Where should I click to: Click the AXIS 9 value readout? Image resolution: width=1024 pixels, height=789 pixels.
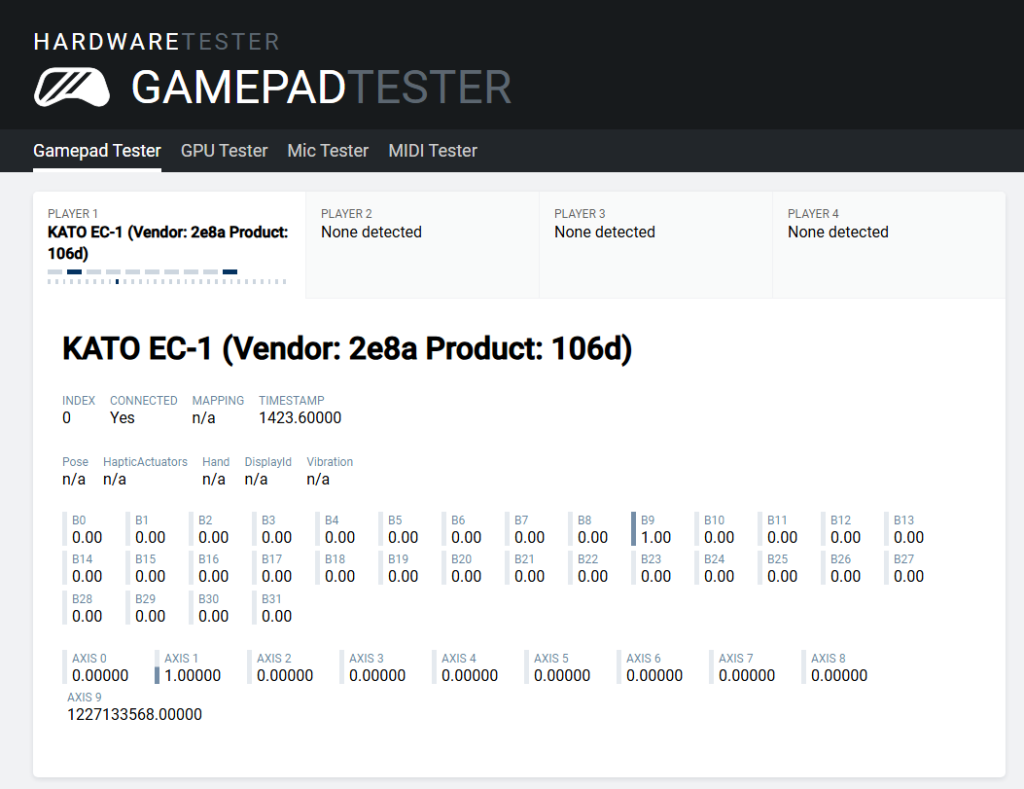point(134,714)
